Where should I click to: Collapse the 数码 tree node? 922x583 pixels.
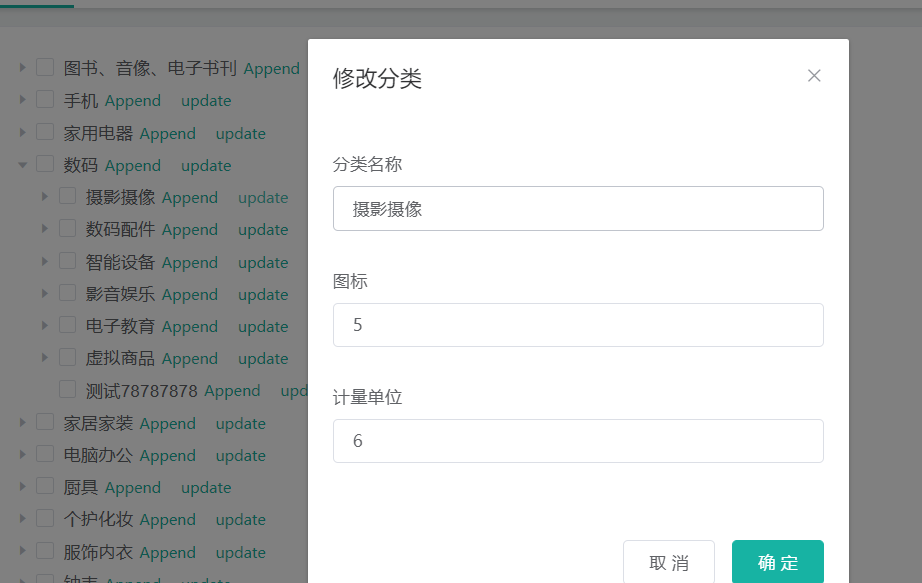pyautogui.click(x=22, y=165)
